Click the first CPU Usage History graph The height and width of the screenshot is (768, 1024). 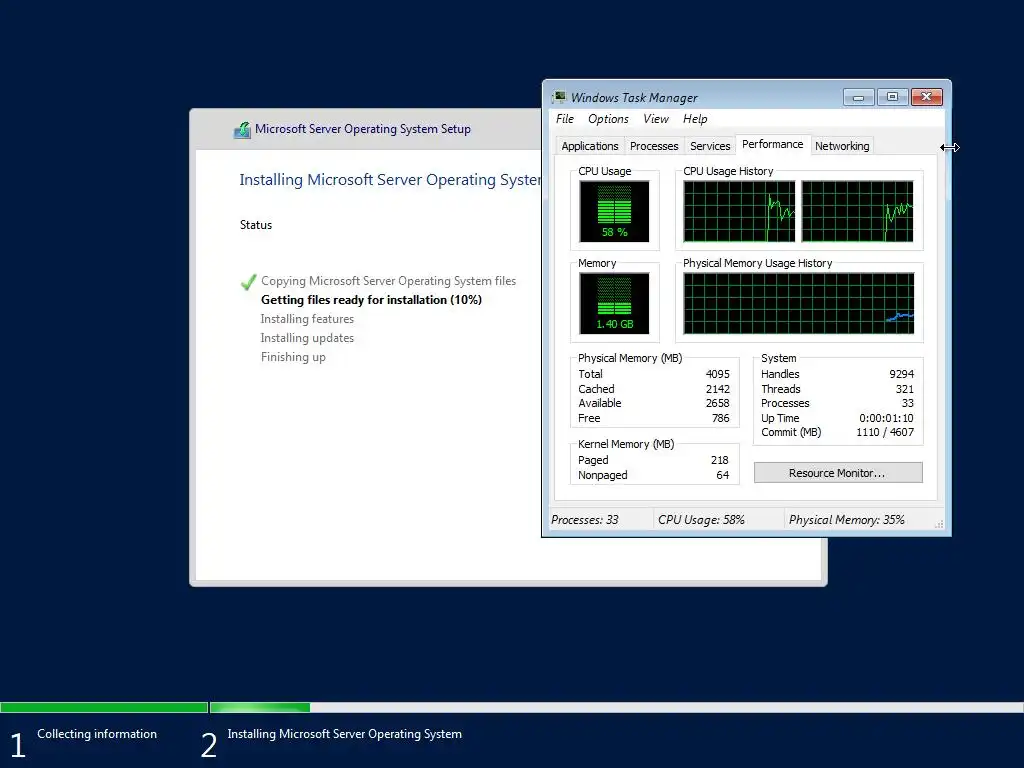[x=739, y=211]
